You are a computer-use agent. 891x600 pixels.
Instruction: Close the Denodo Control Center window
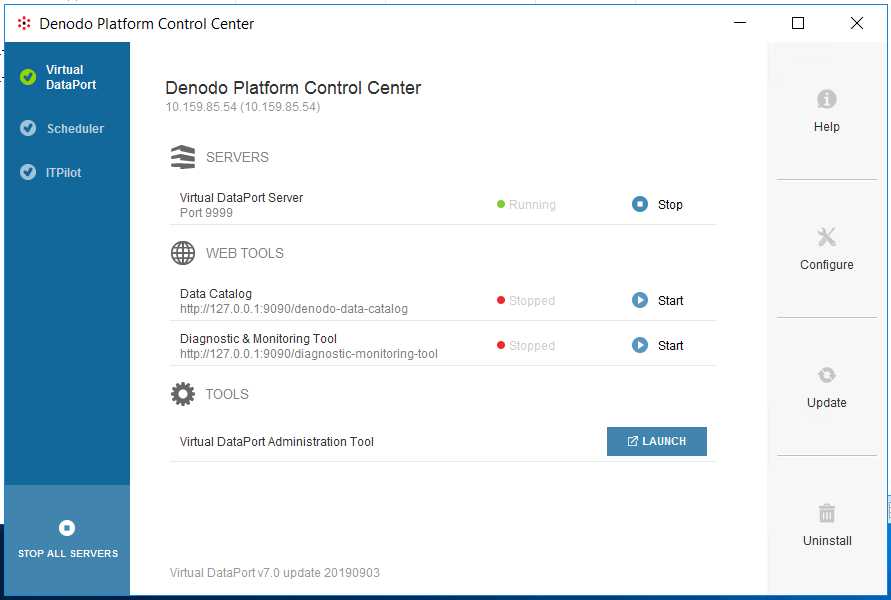click(x=857, y=23)
